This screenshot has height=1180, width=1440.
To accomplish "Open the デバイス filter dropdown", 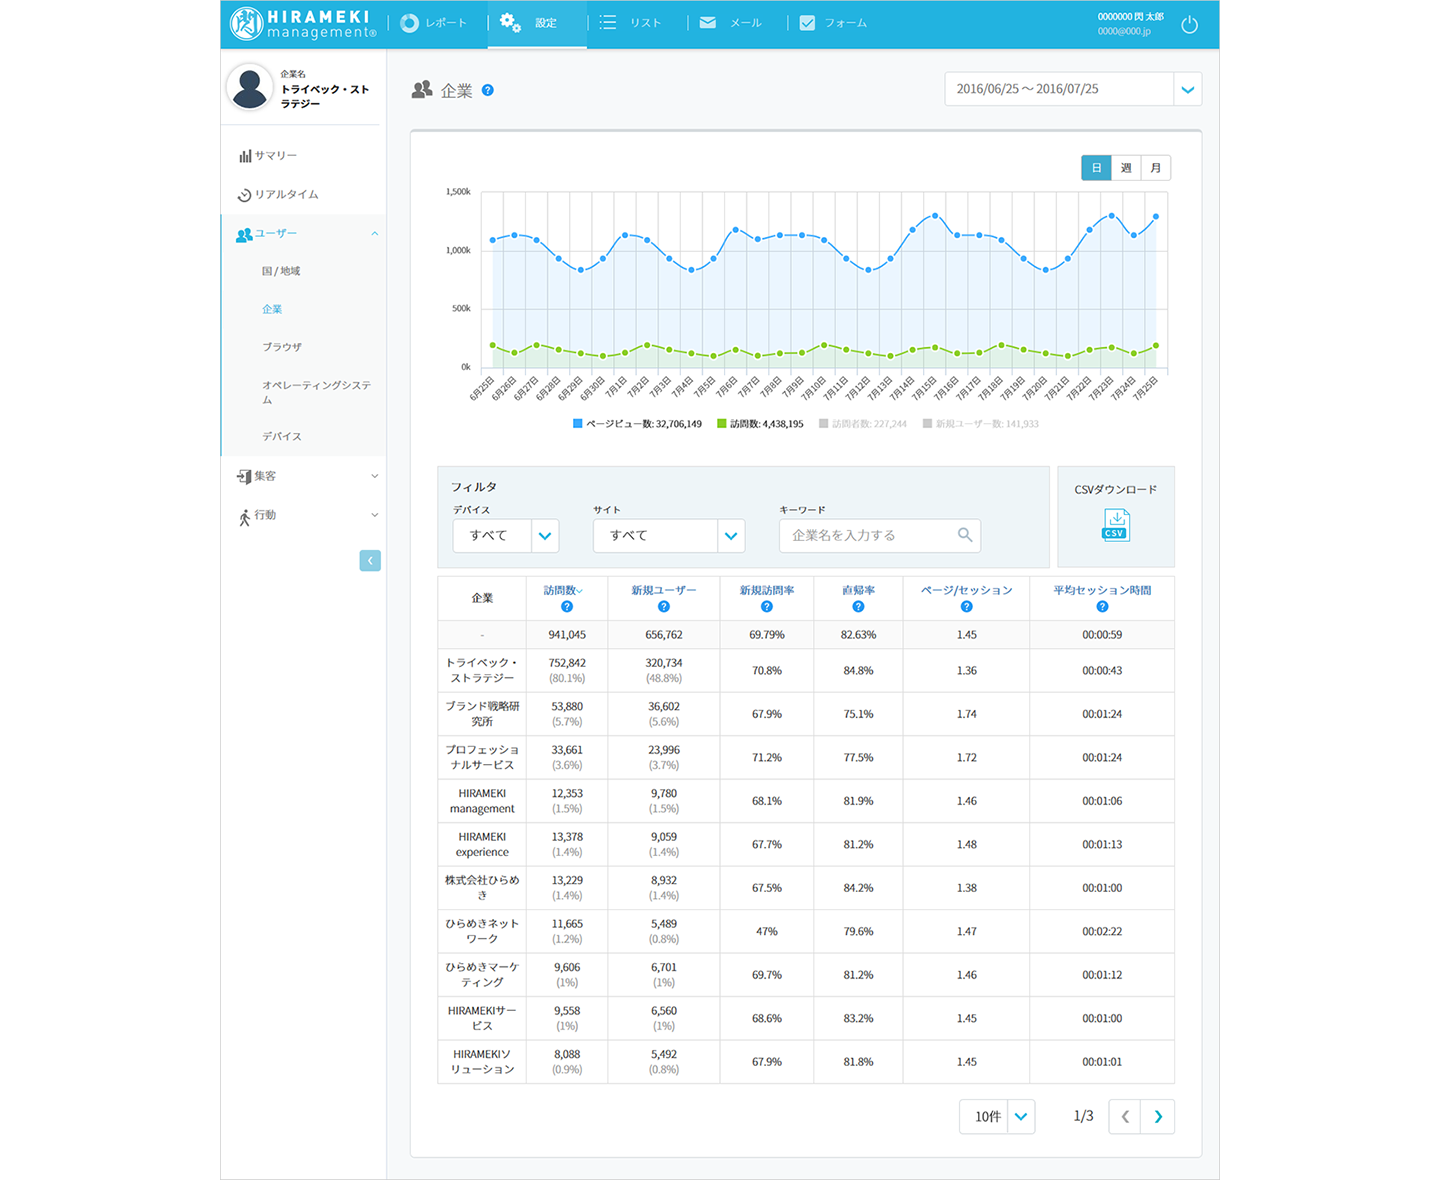I will pyautogui.click(x=506, y=535).
